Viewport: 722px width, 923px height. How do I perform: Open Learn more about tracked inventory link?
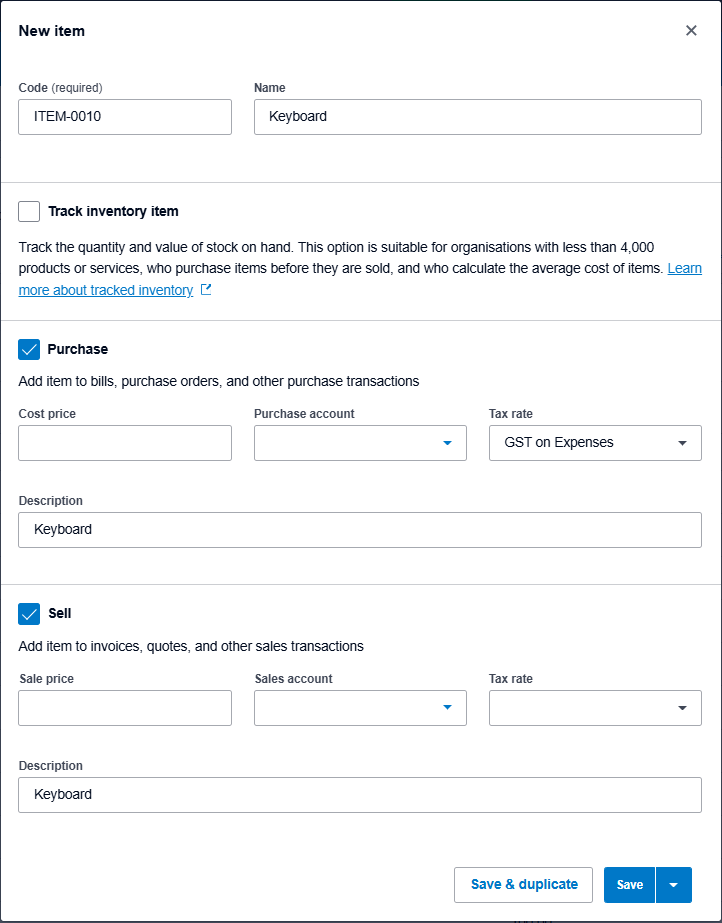click(360, 279)
